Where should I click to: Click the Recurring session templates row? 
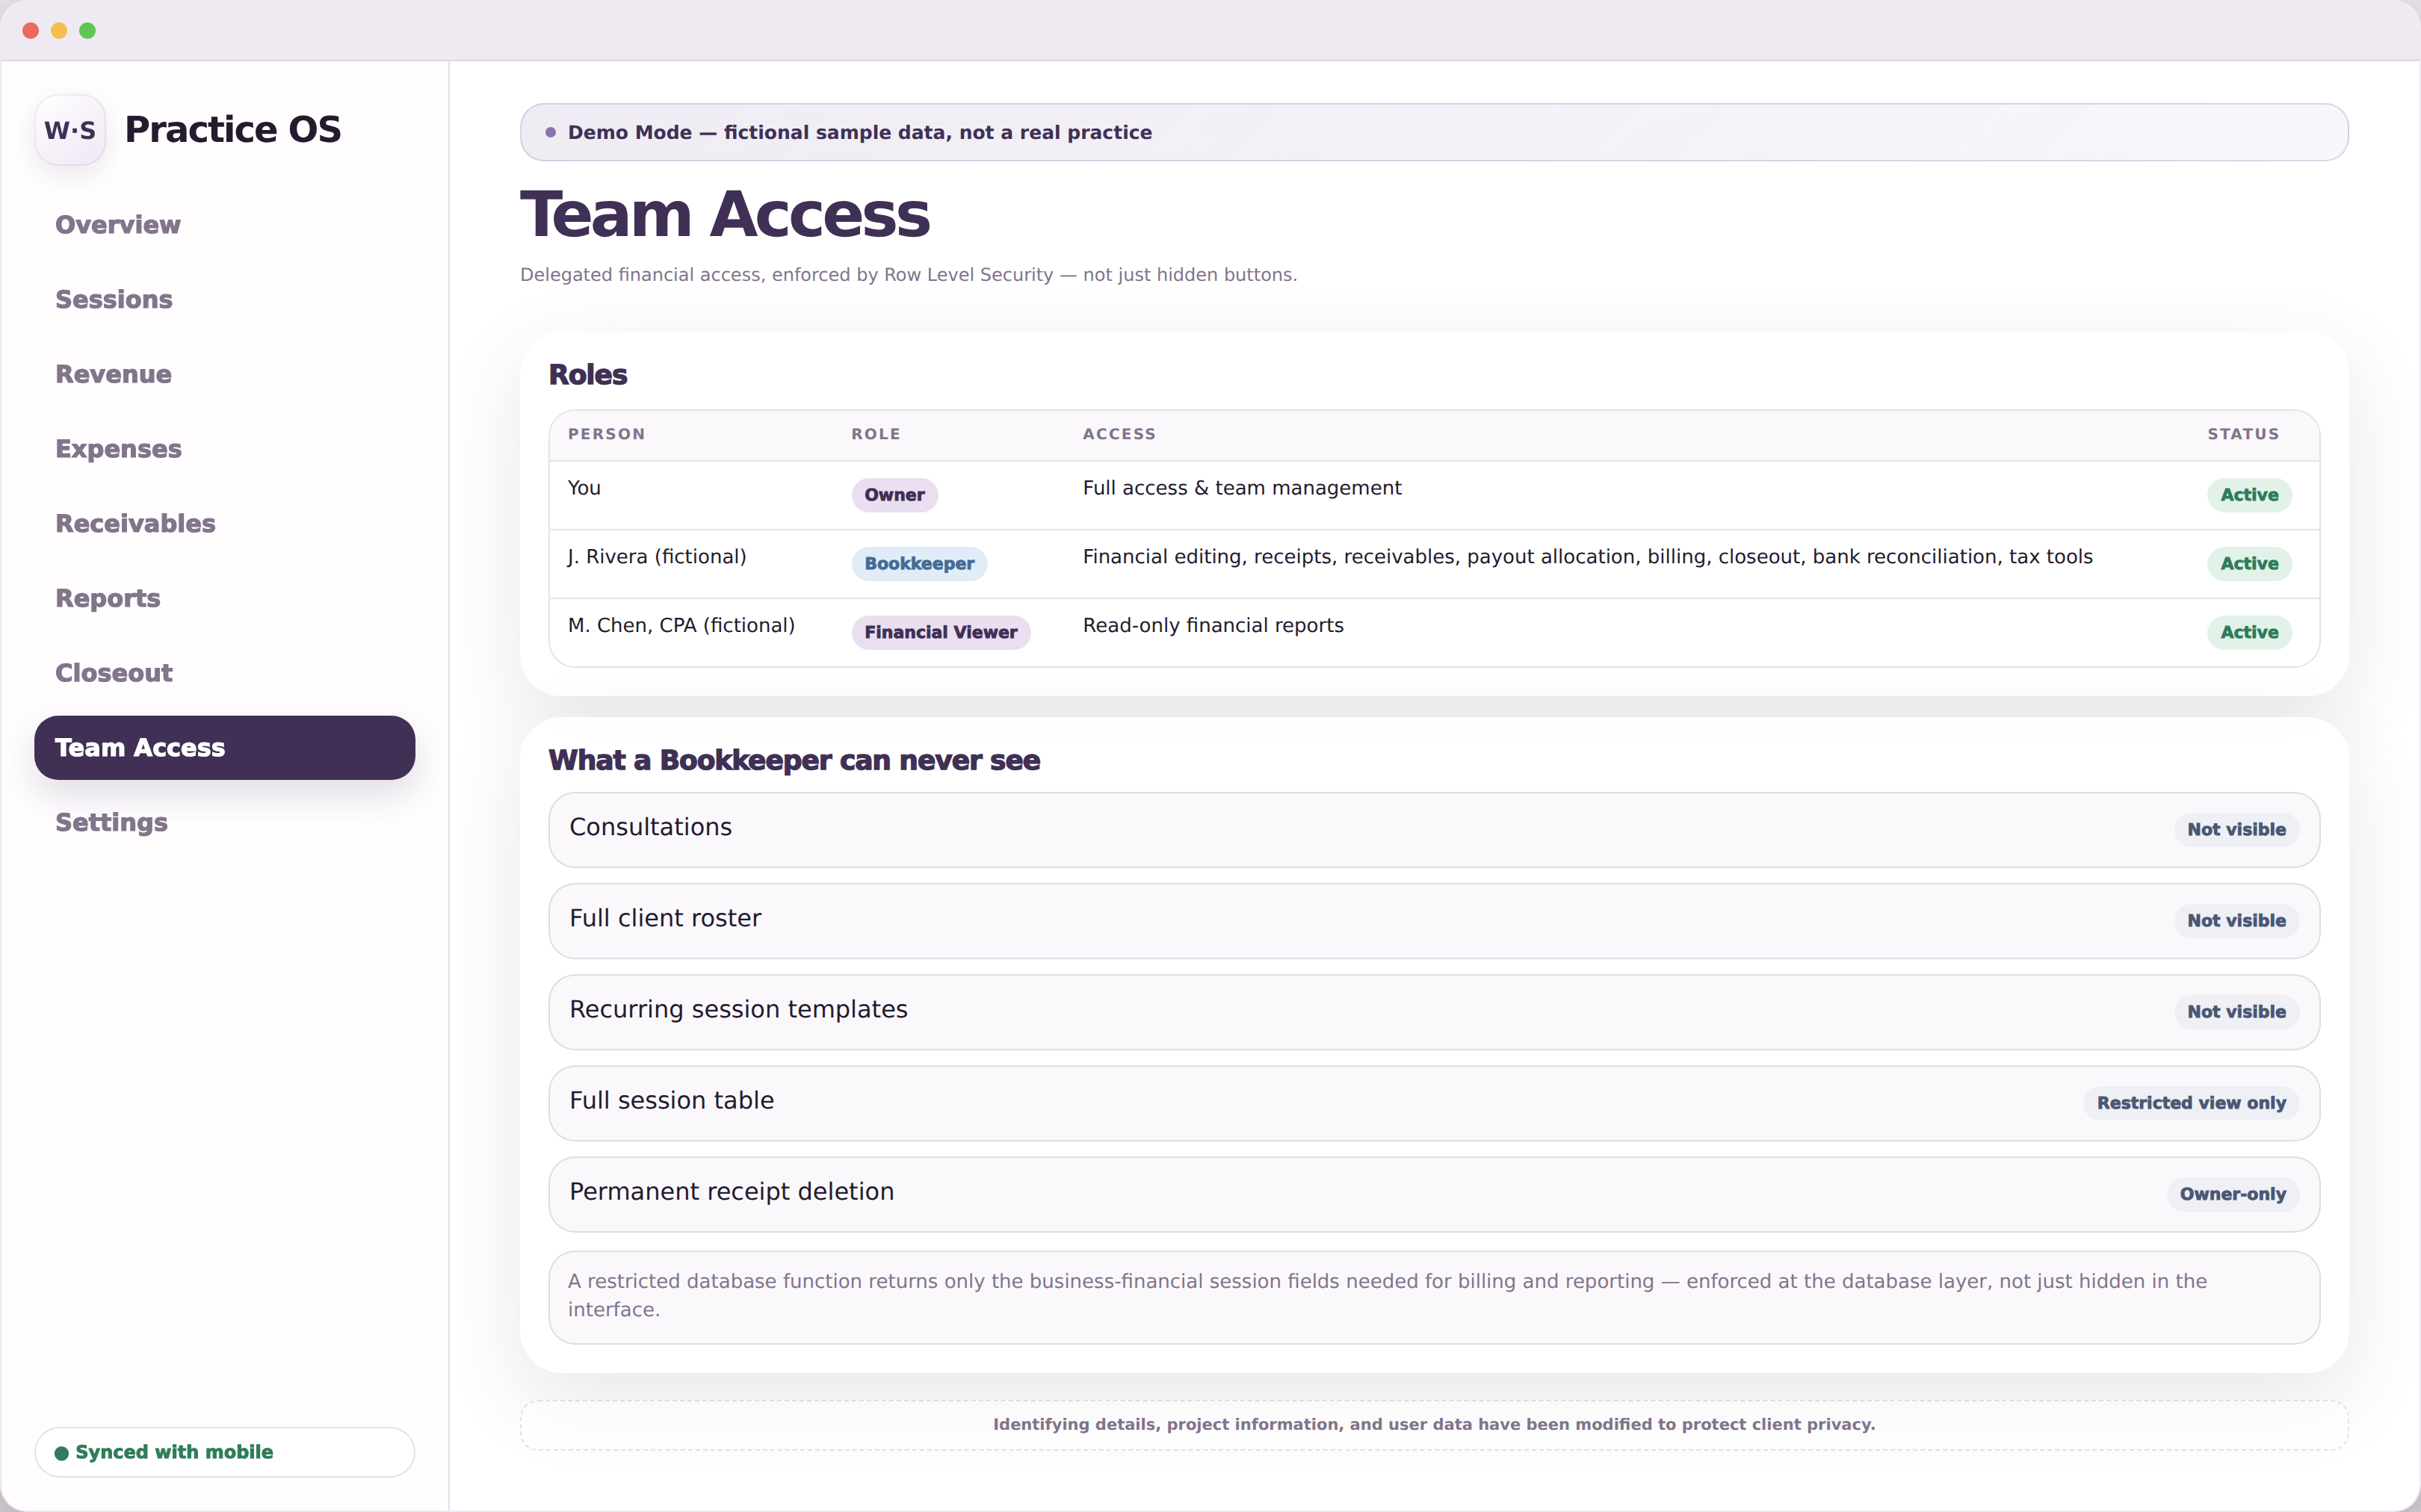(1433, 1011)
